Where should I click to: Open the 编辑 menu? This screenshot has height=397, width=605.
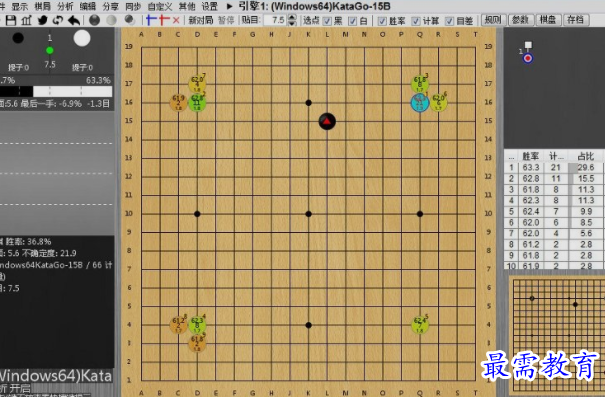88,6
